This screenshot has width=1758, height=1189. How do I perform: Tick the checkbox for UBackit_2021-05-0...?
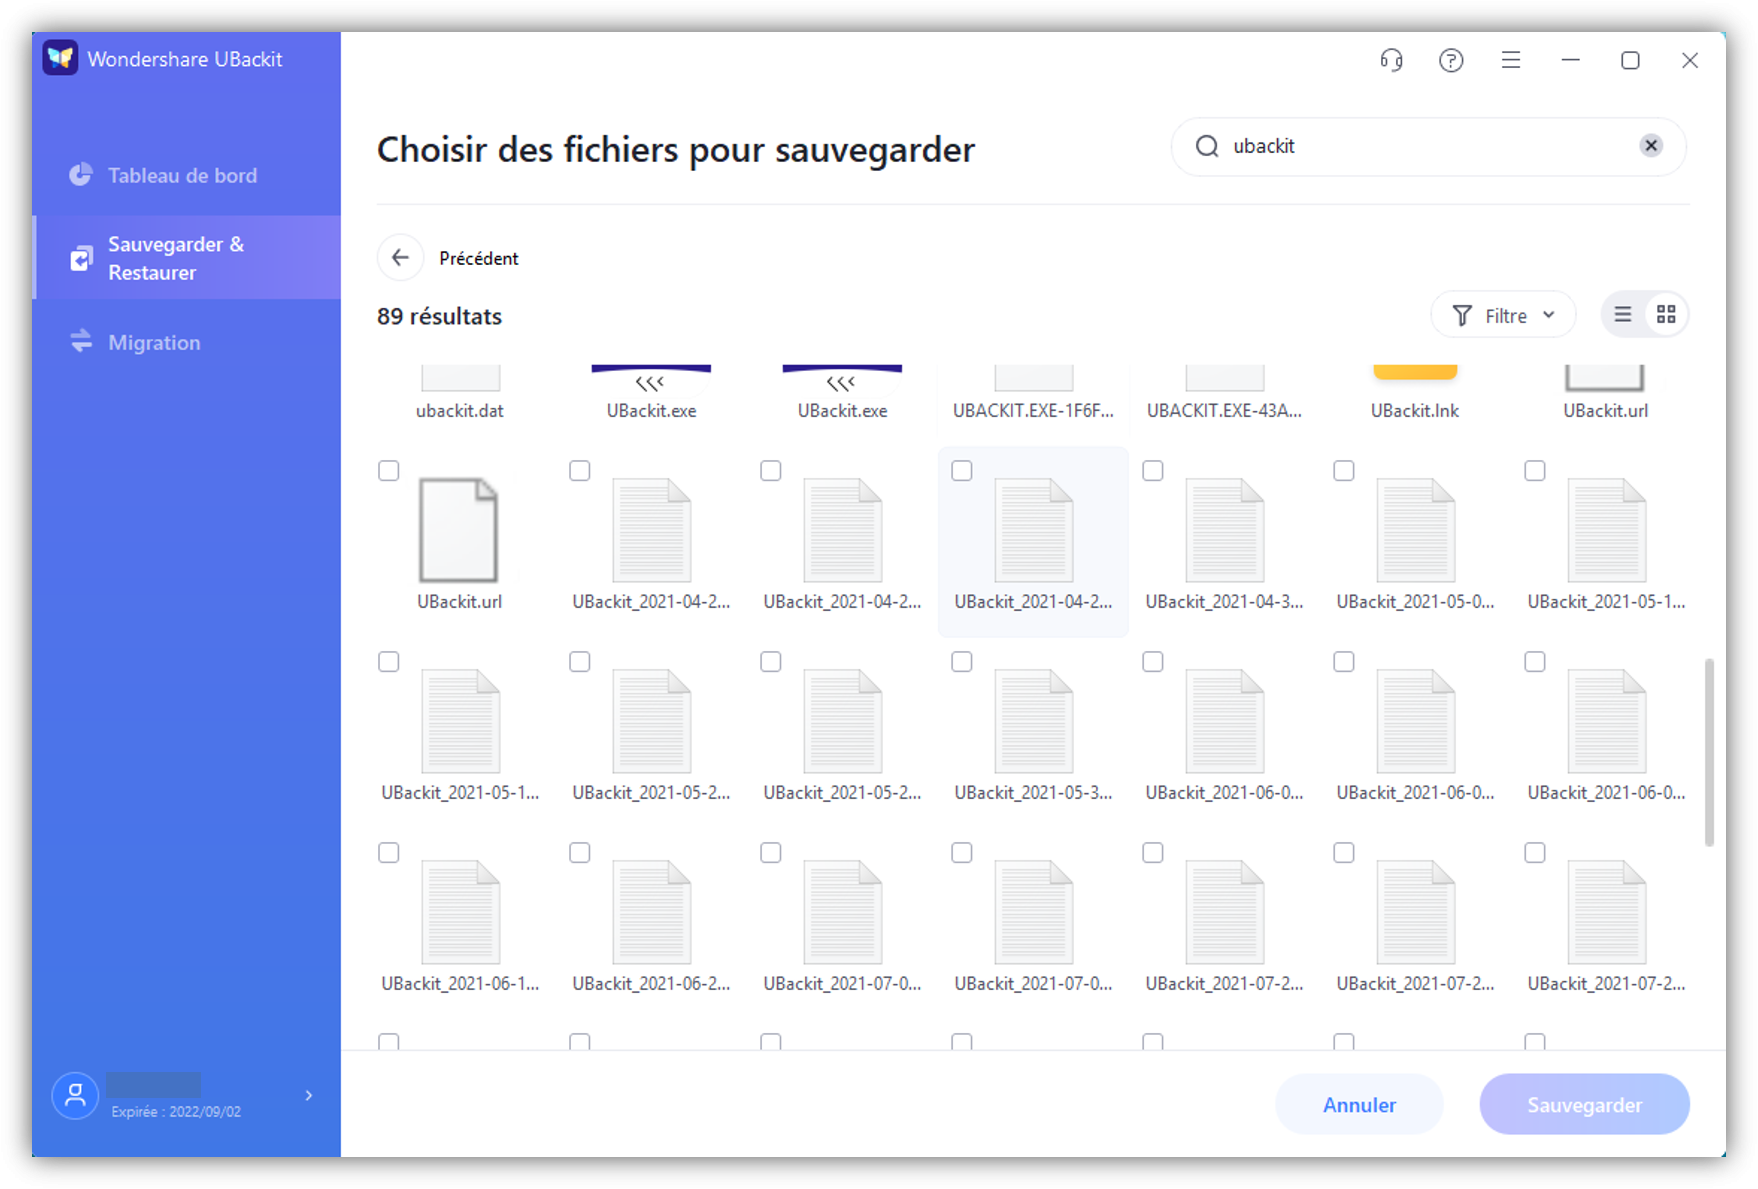[1344, 471]
